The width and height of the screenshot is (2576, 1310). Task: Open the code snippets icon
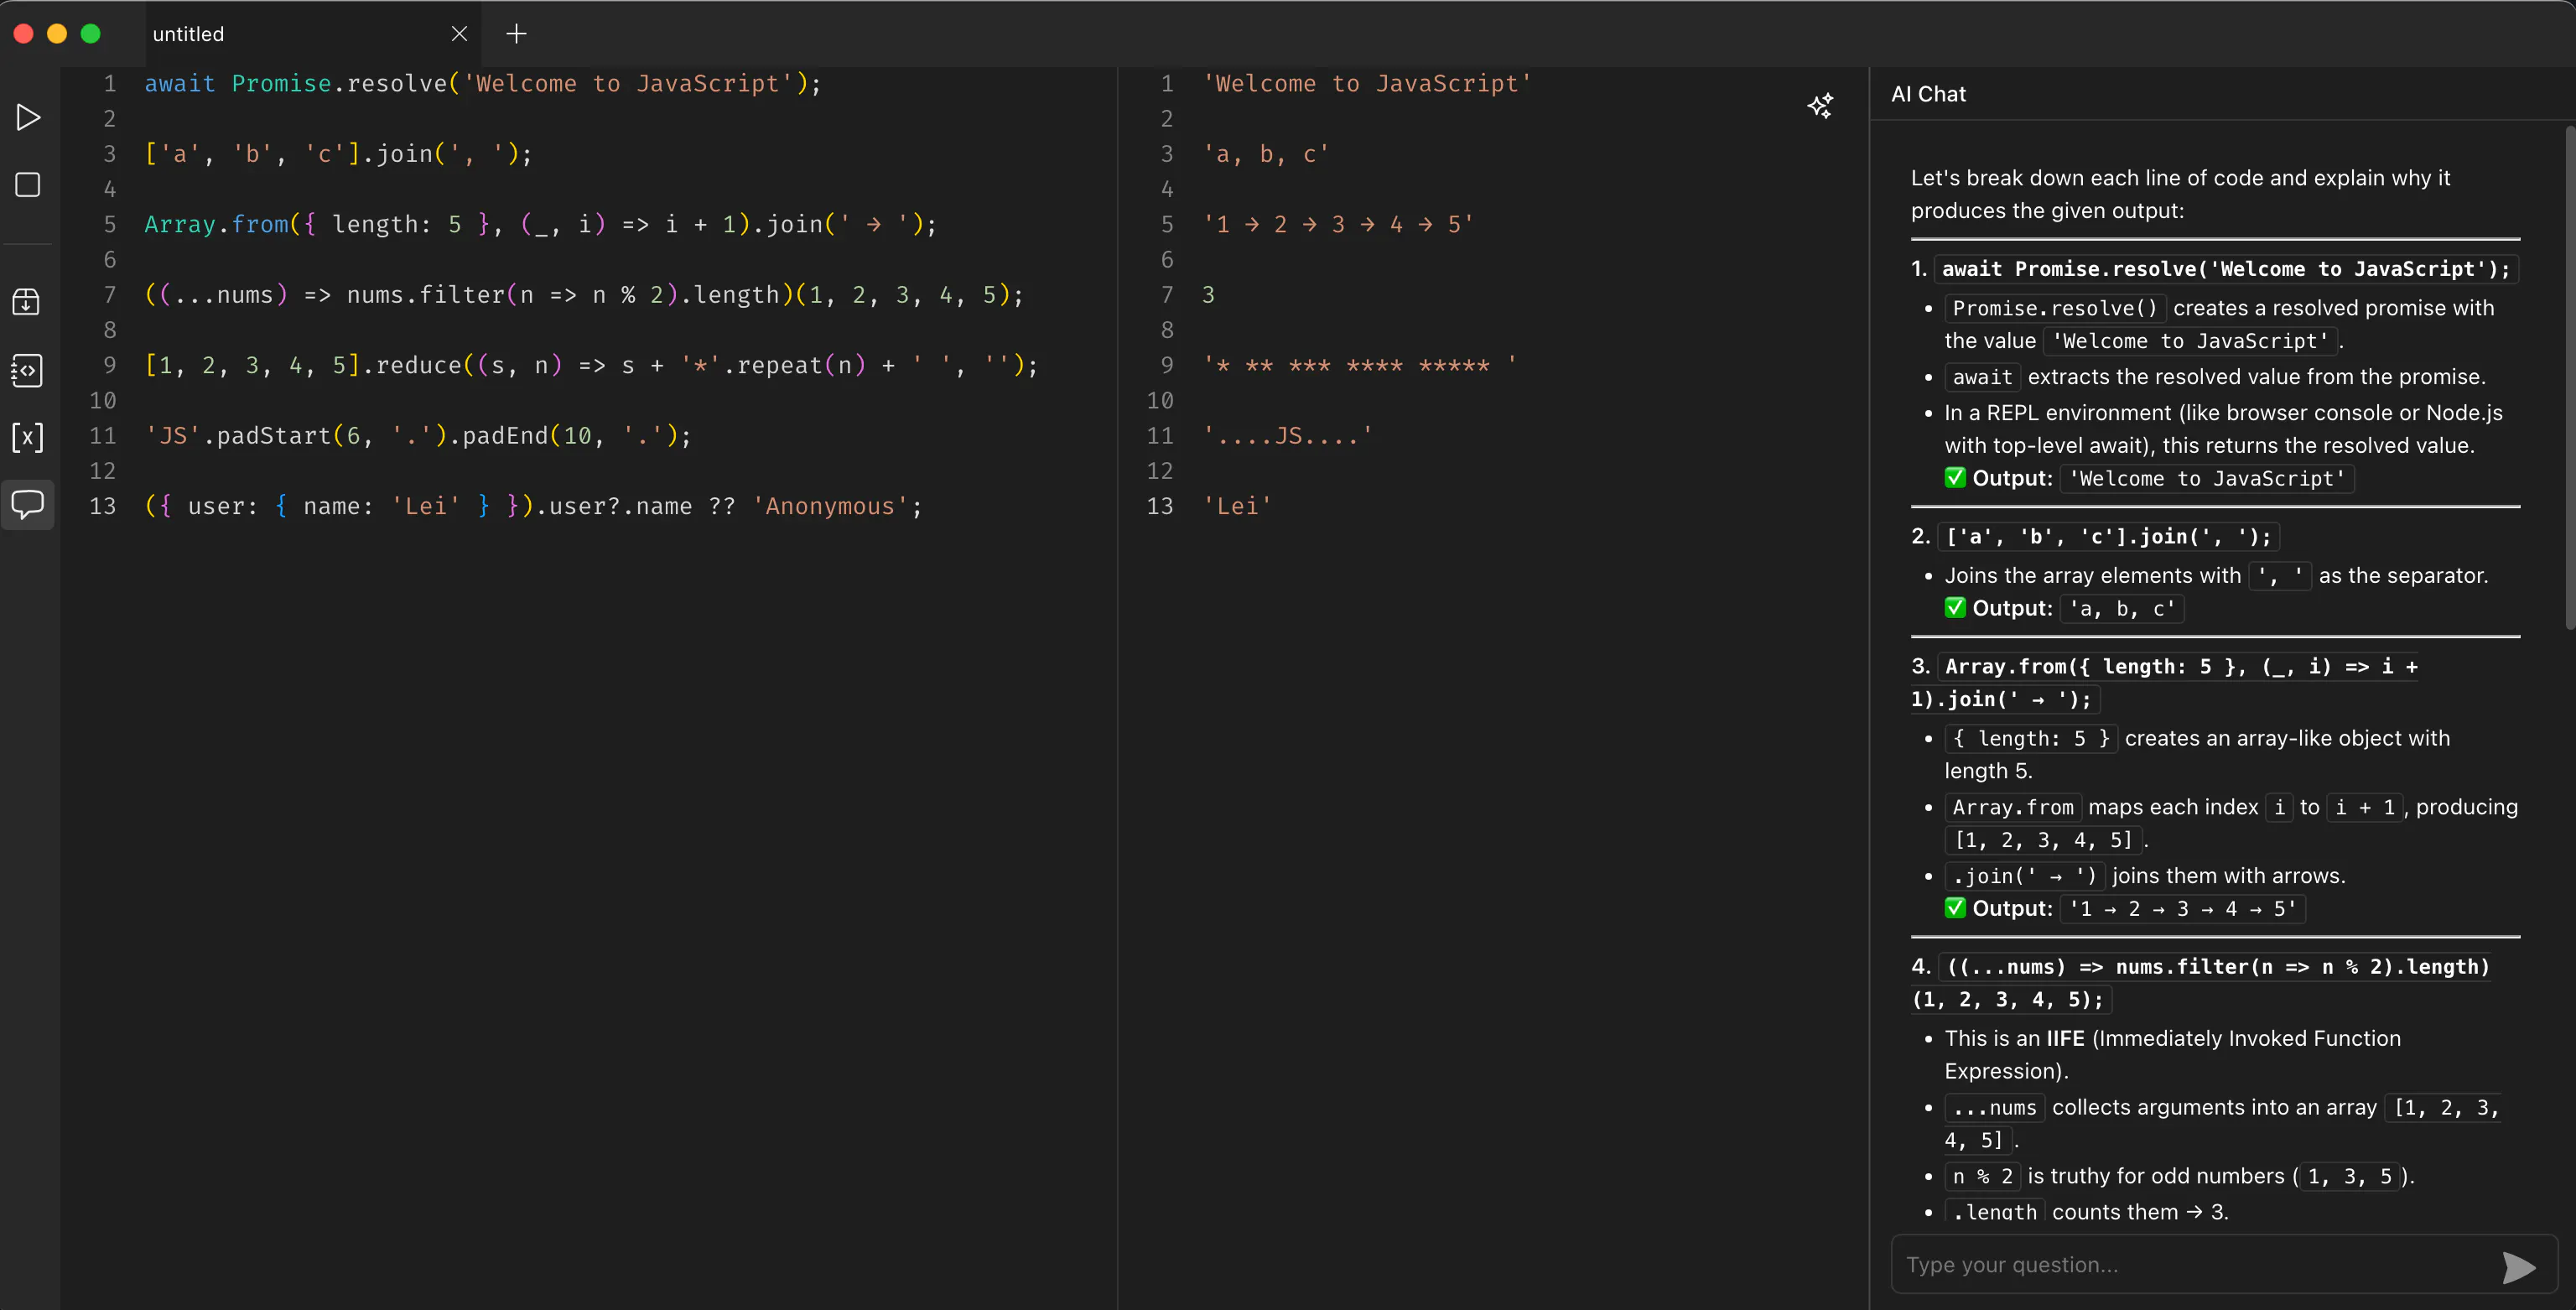(x=27, y=370)
